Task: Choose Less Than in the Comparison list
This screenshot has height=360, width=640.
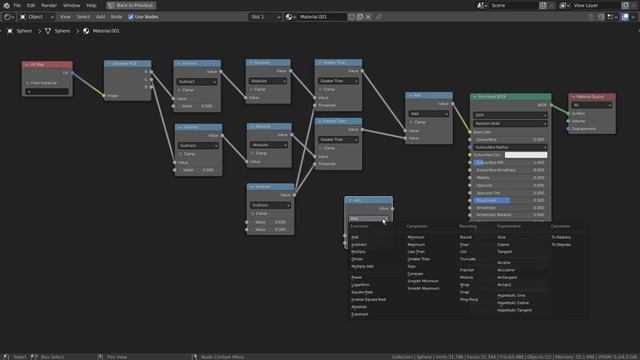Action: click(x=416, y=252)
